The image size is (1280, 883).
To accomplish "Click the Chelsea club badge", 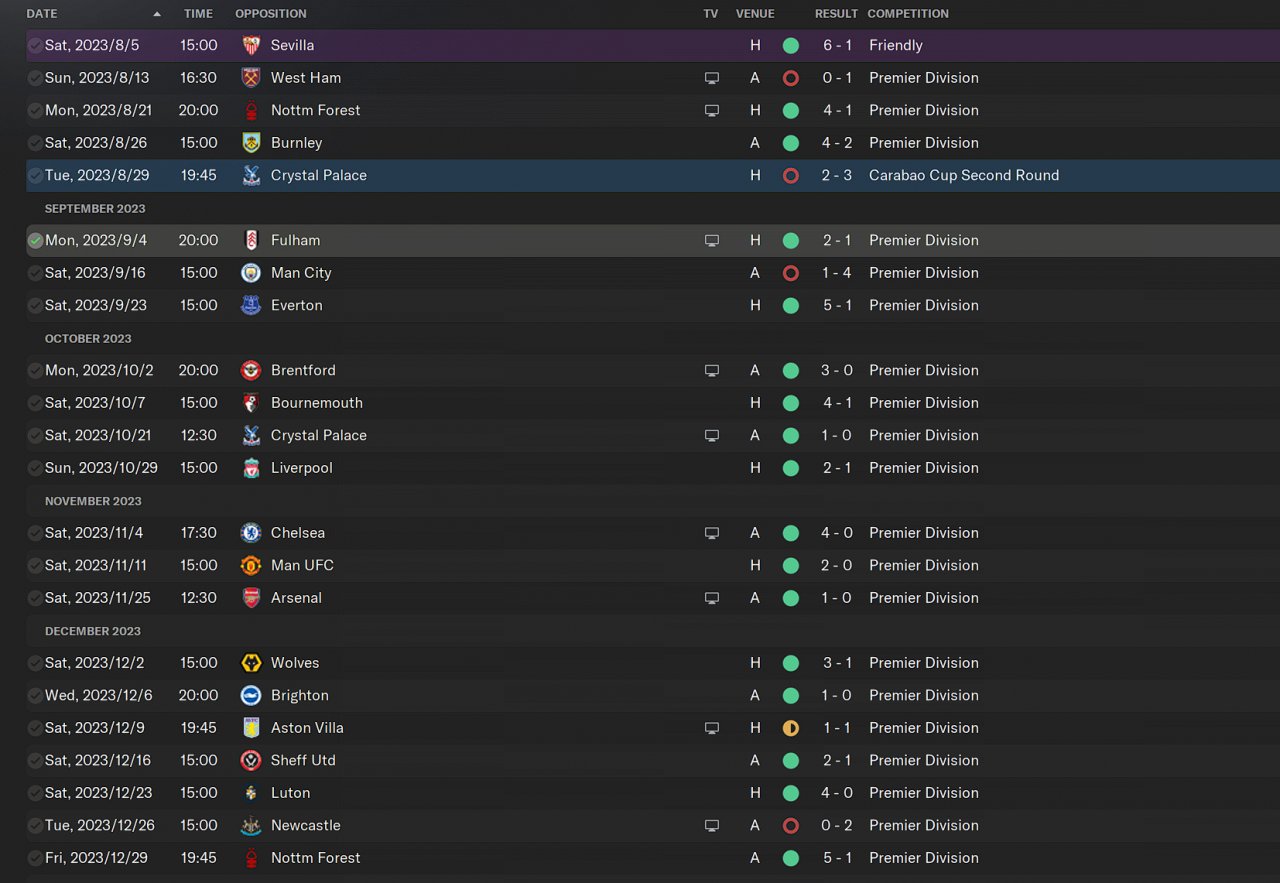I will click(x=251, y=533).
